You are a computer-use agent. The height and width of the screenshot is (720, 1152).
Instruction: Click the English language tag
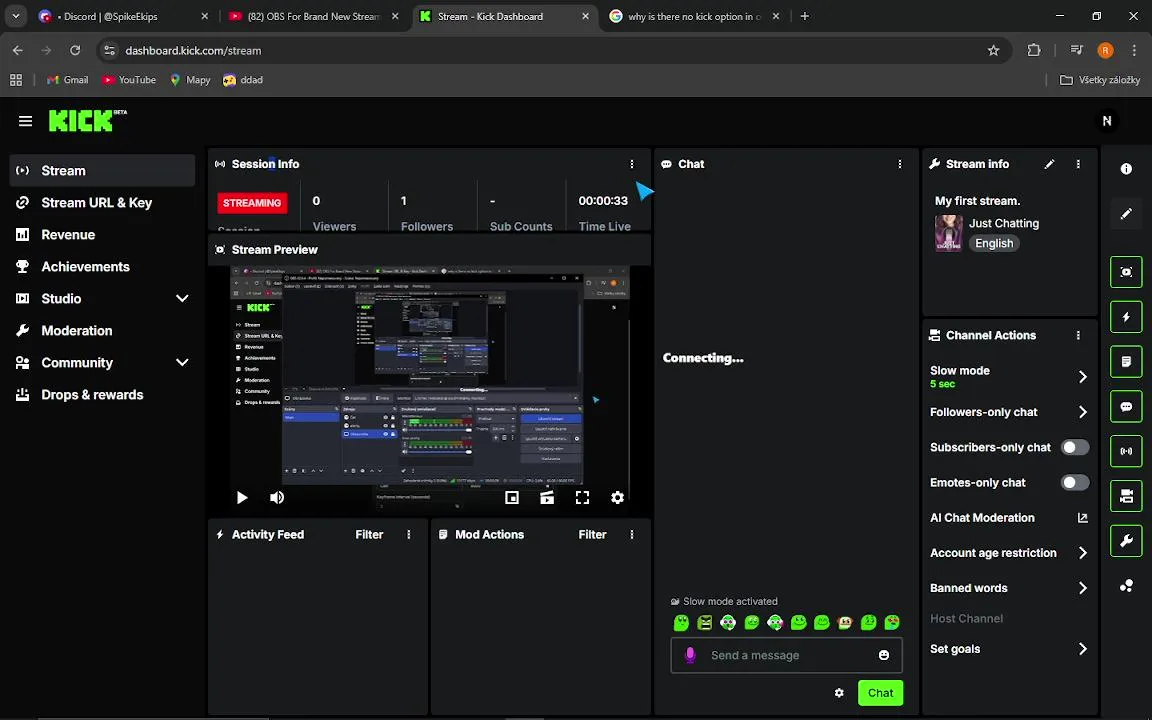[x=994, y=243]
